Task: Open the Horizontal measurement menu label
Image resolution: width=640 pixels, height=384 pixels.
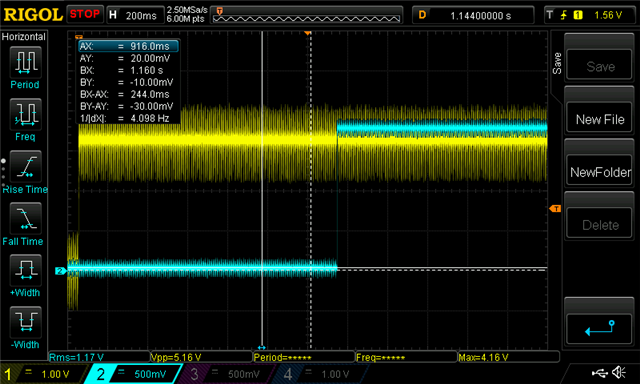Action: (x=24, y=37)
